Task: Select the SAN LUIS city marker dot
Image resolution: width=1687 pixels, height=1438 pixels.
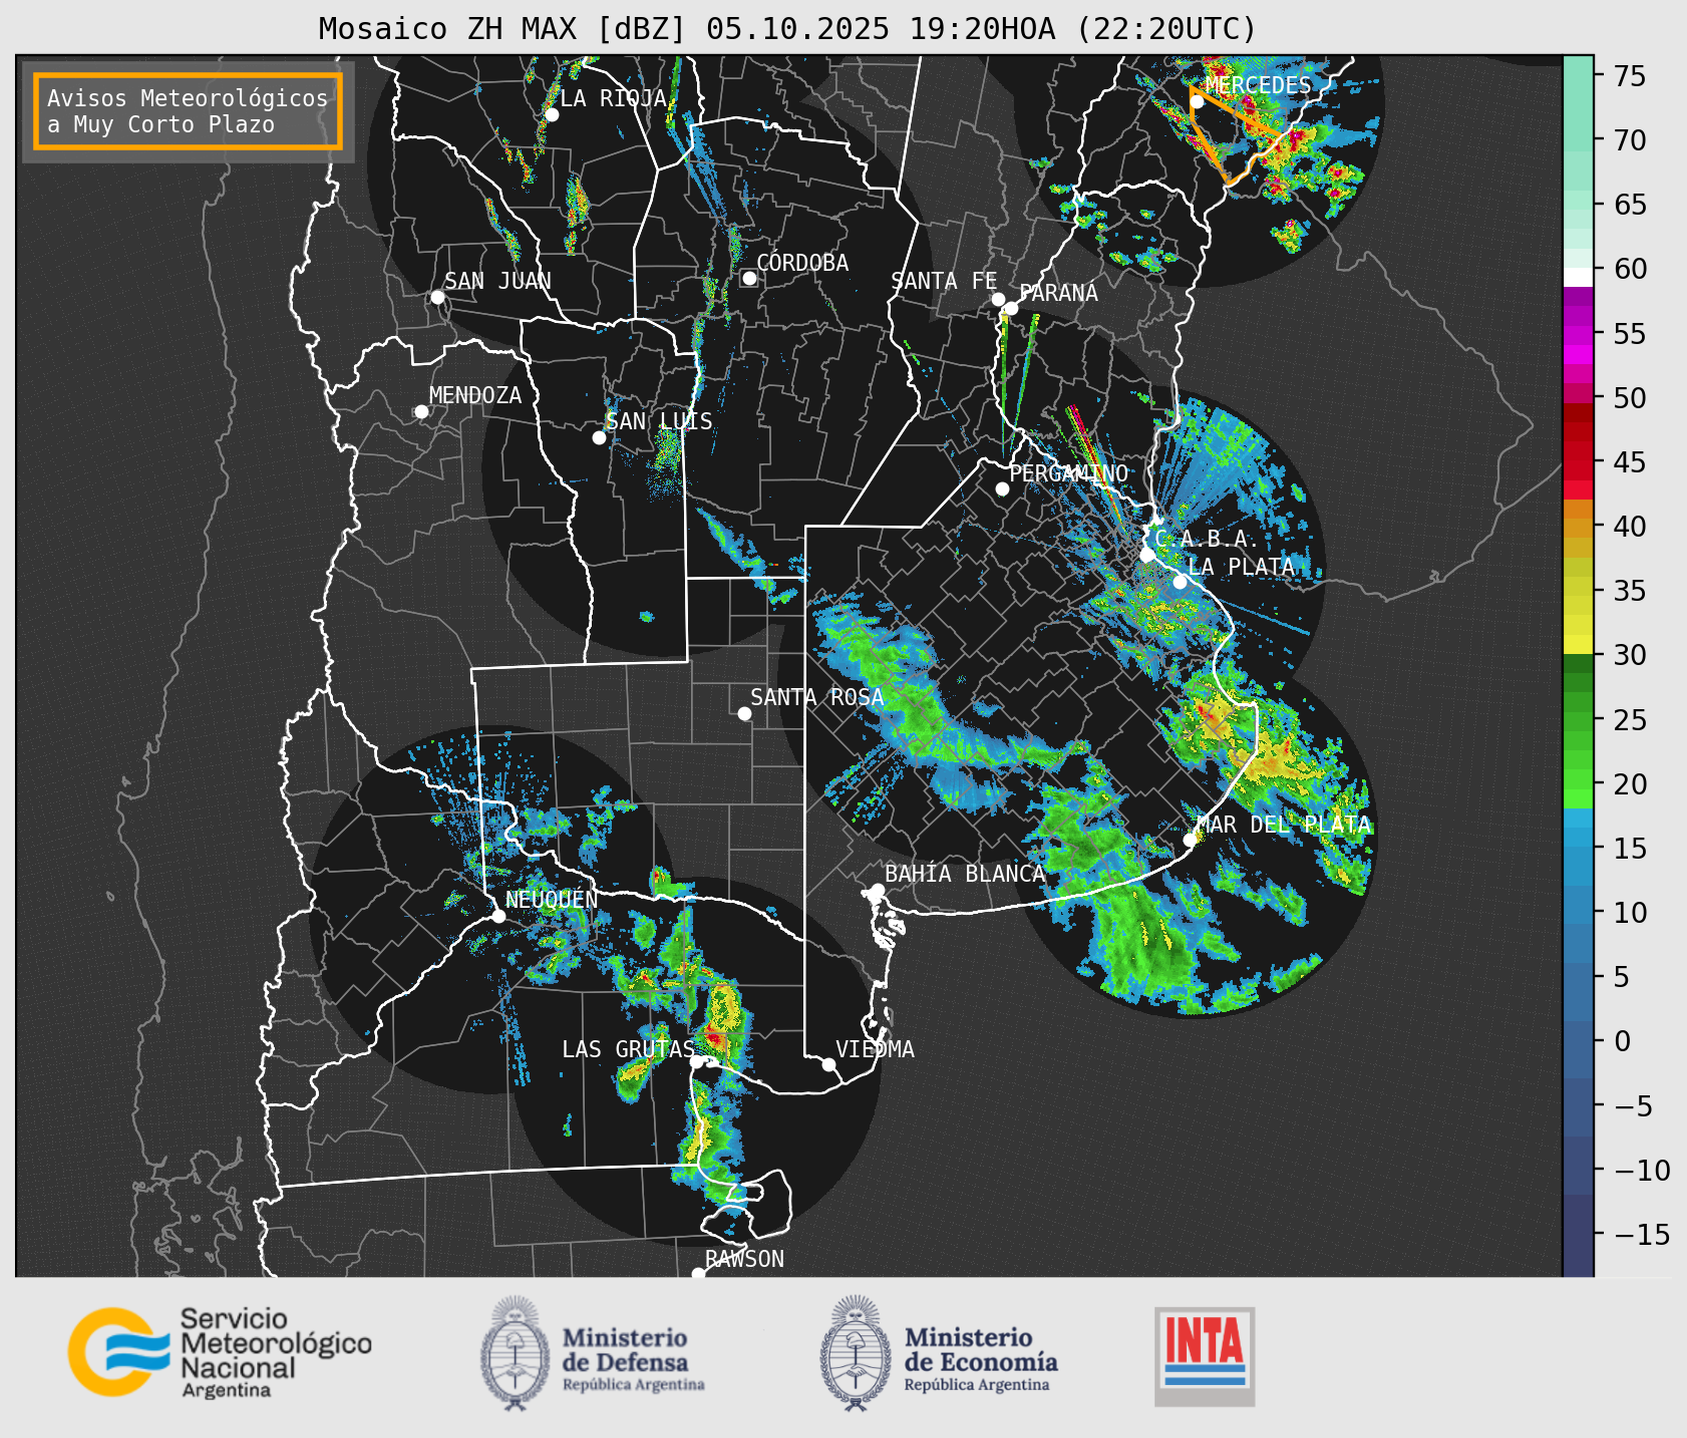Action: (599, 438)
